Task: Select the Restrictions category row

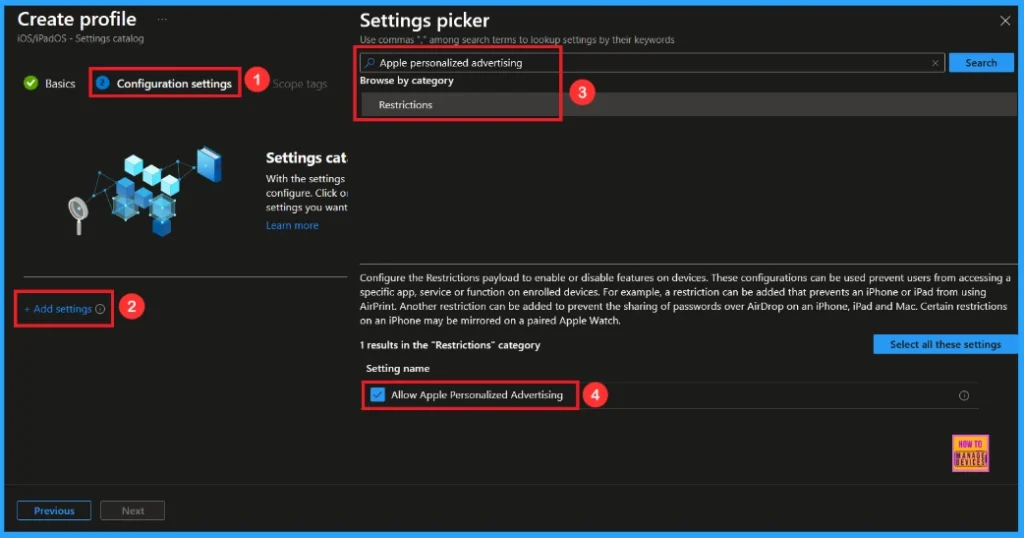Action: click(x=688, y=104)
